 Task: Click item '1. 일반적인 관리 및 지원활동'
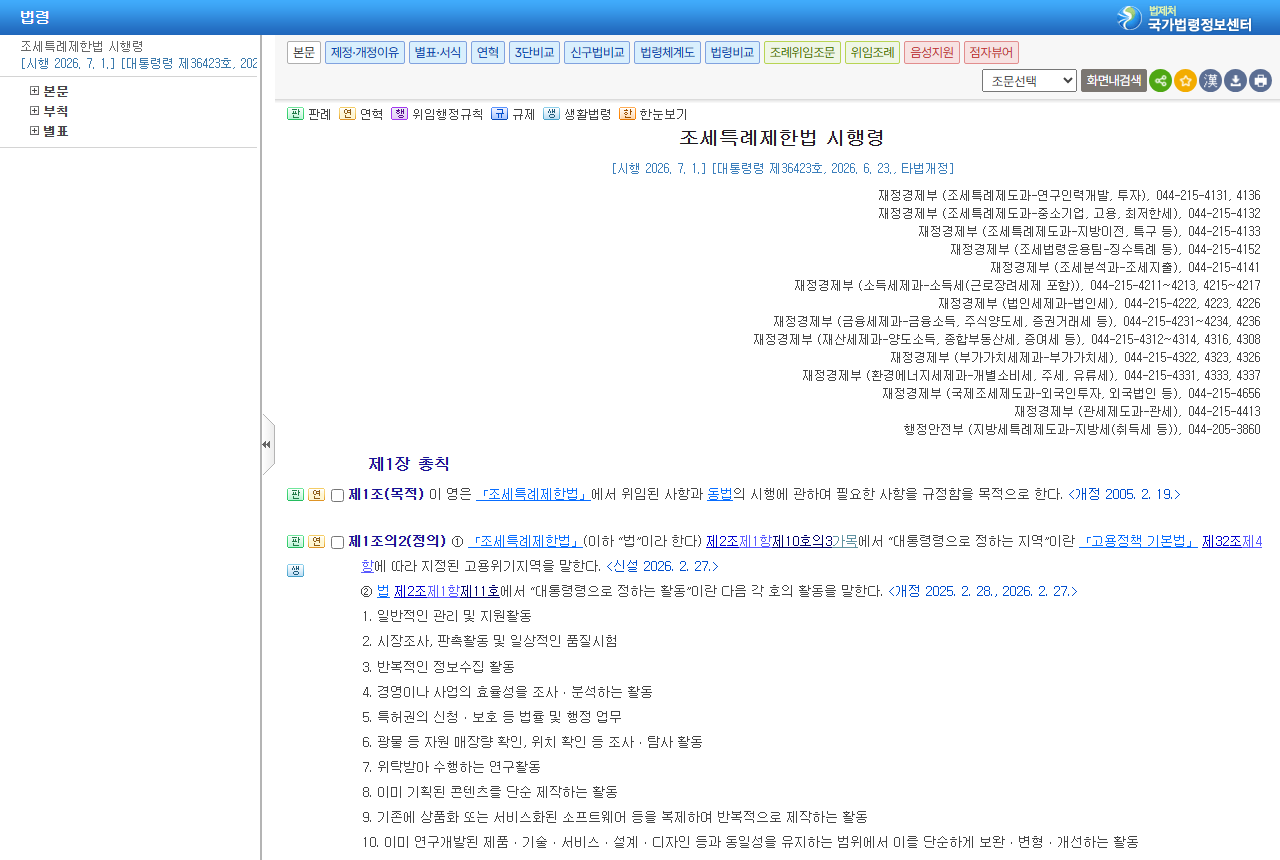pyautogui.click(x=447, y=616)
